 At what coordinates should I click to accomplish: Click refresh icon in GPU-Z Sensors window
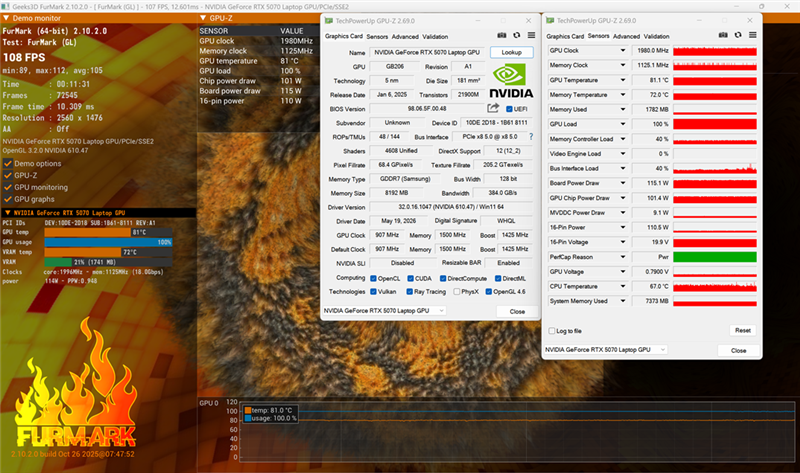pyautogui.click(x=738, y=35)
